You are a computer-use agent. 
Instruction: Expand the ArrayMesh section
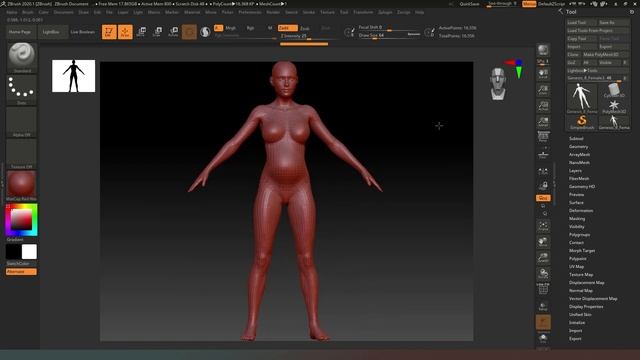(x=579, y=155)
